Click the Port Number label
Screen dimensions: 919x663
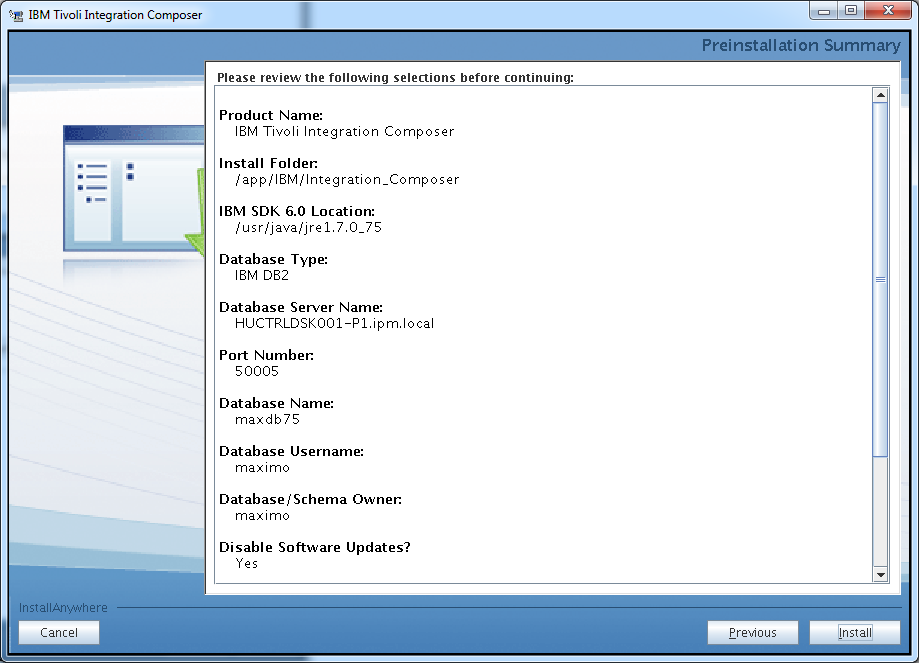266,355
